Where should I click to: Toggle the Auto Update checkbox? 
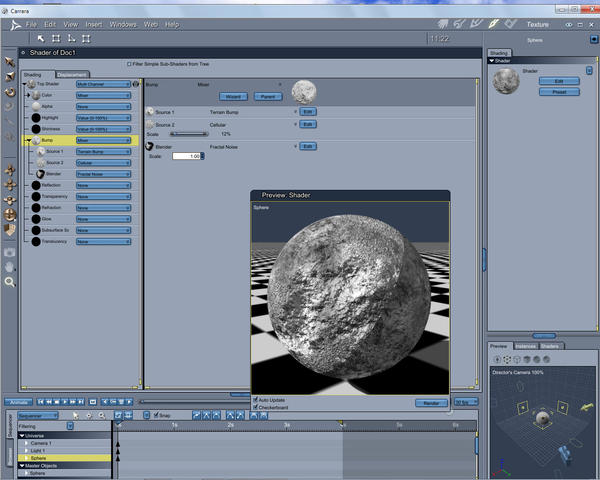[256, 399]
